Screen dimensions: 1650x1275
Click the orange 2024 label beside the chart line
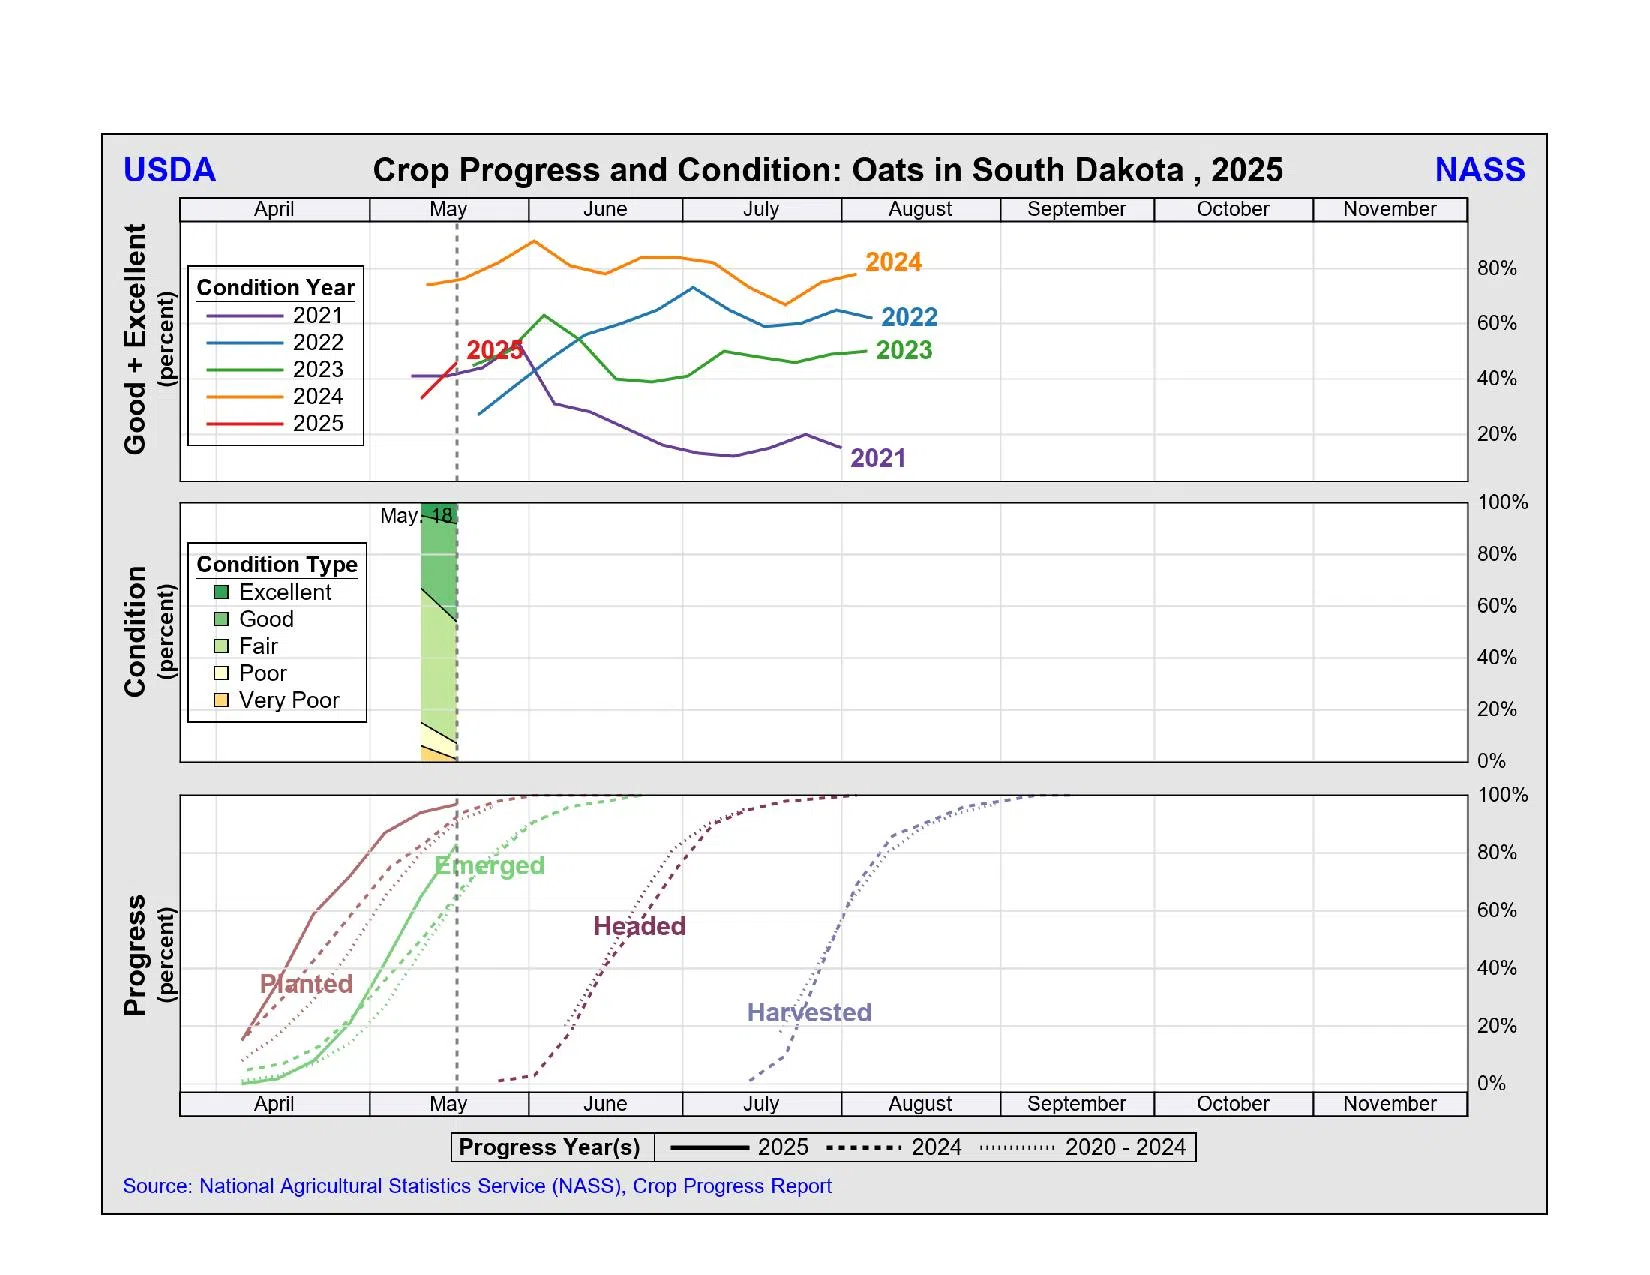click(x=893, y=262)
